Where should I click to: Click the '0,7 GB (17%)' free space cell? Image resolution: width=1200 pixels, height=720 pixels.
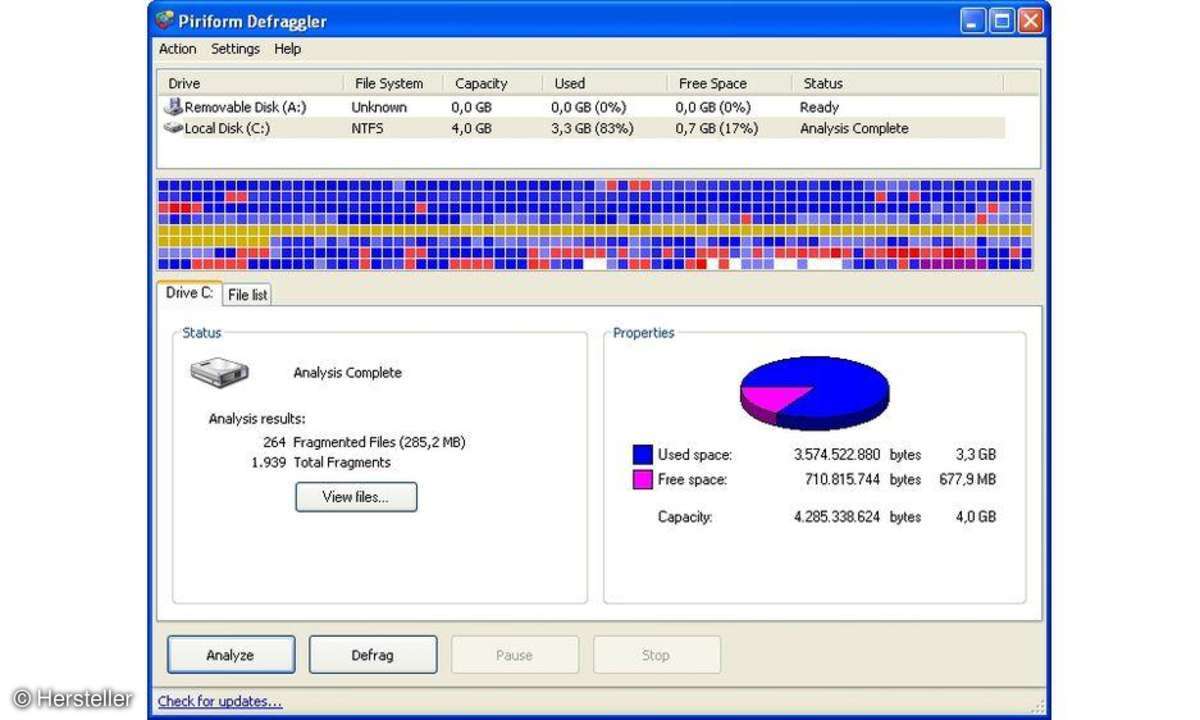point(716,128)
